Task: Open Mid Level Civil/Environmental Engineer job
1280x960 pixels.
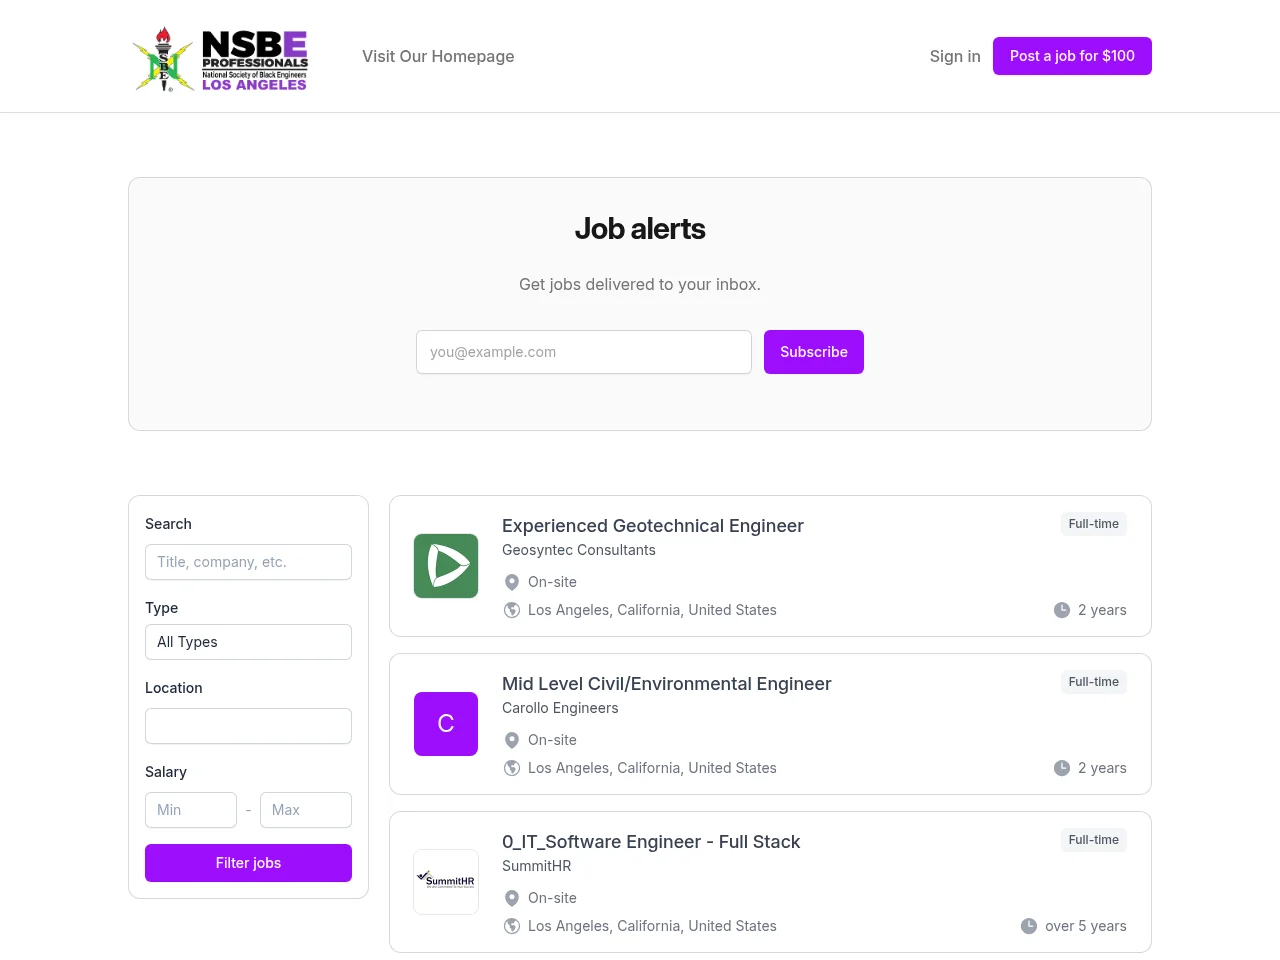Action: tap(667, 684)
